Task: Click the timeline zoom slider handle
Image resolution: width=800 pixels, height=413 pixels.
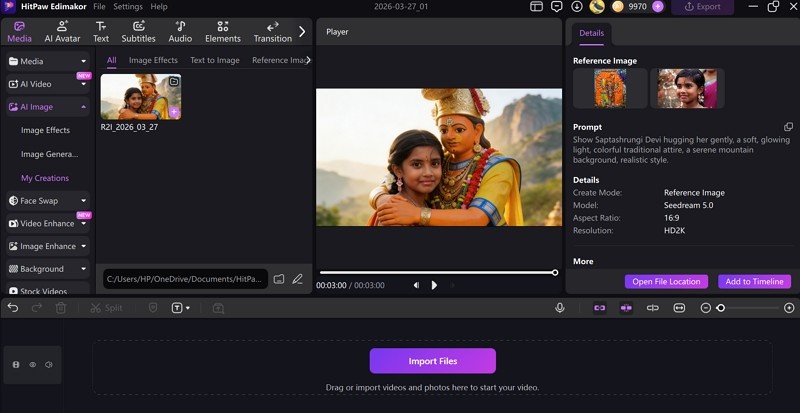Action: (720, 308)
